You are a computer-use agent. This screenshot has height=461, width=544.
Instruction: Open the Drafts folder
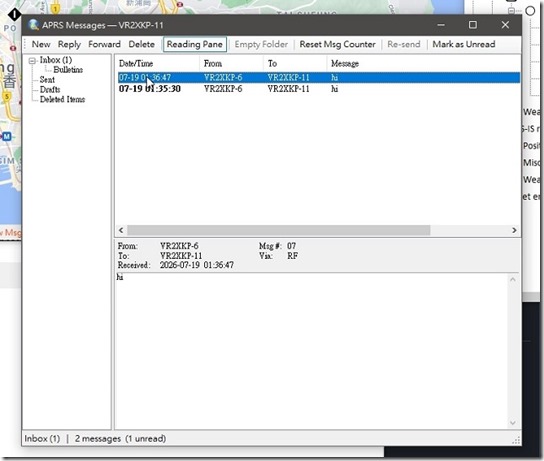[50, 89]
